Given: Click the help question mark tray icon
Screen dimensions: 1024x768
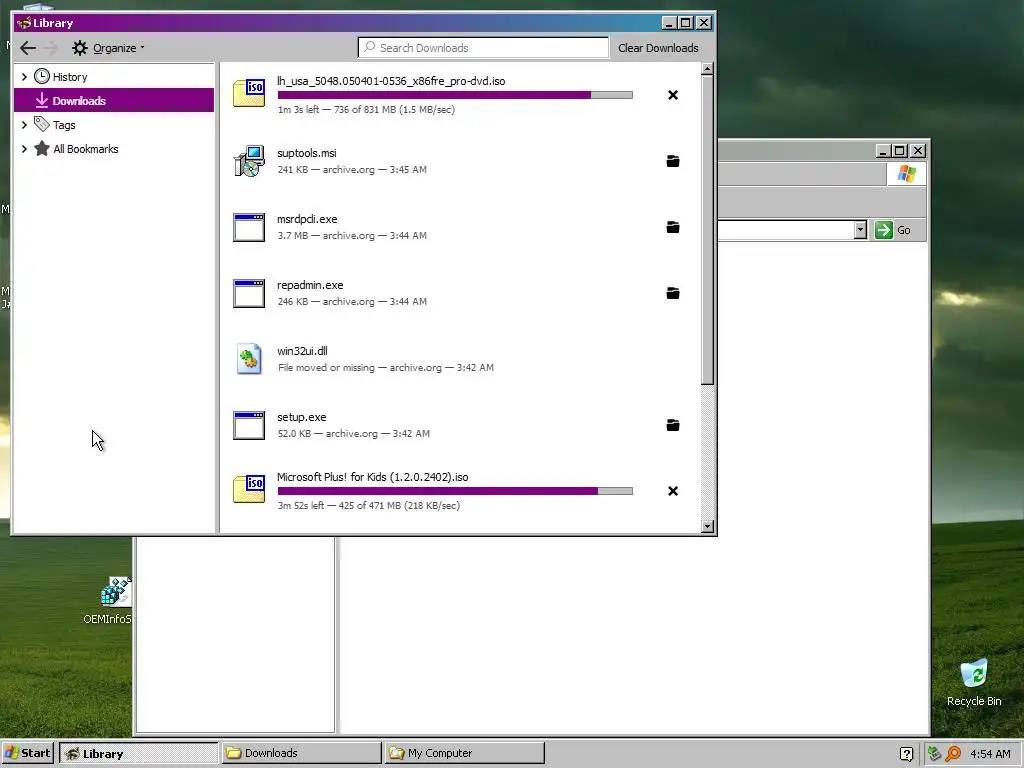Looking at the screenshot, I should tap(906, 754).
